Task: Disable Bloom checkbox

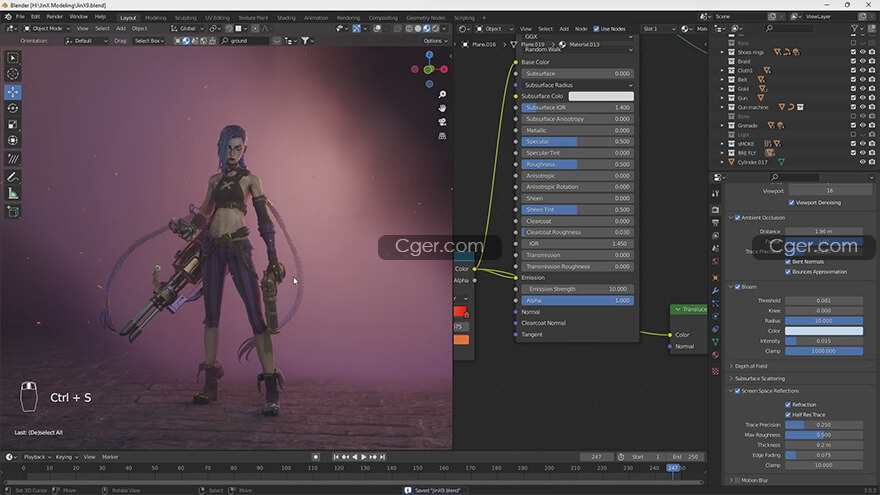Action: pyautogui.click(x=737, y=287)
